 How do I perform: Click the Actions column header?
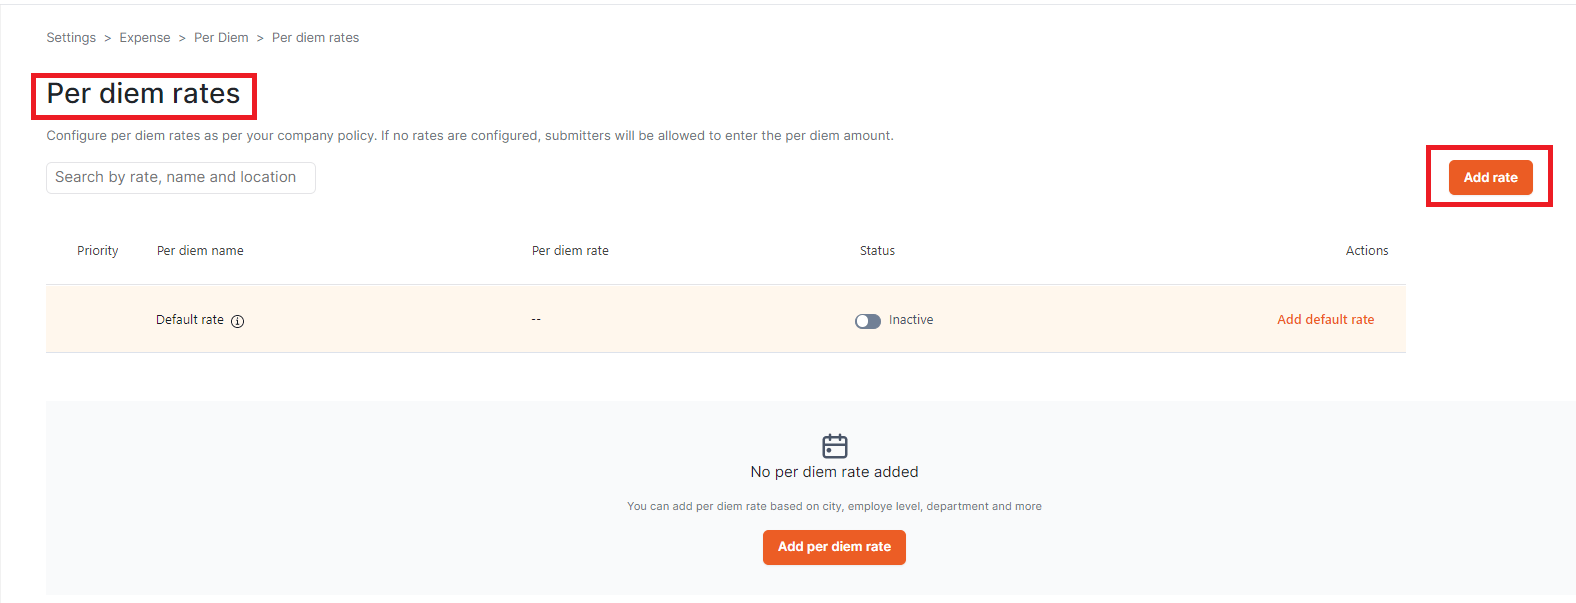[1366, 251]
